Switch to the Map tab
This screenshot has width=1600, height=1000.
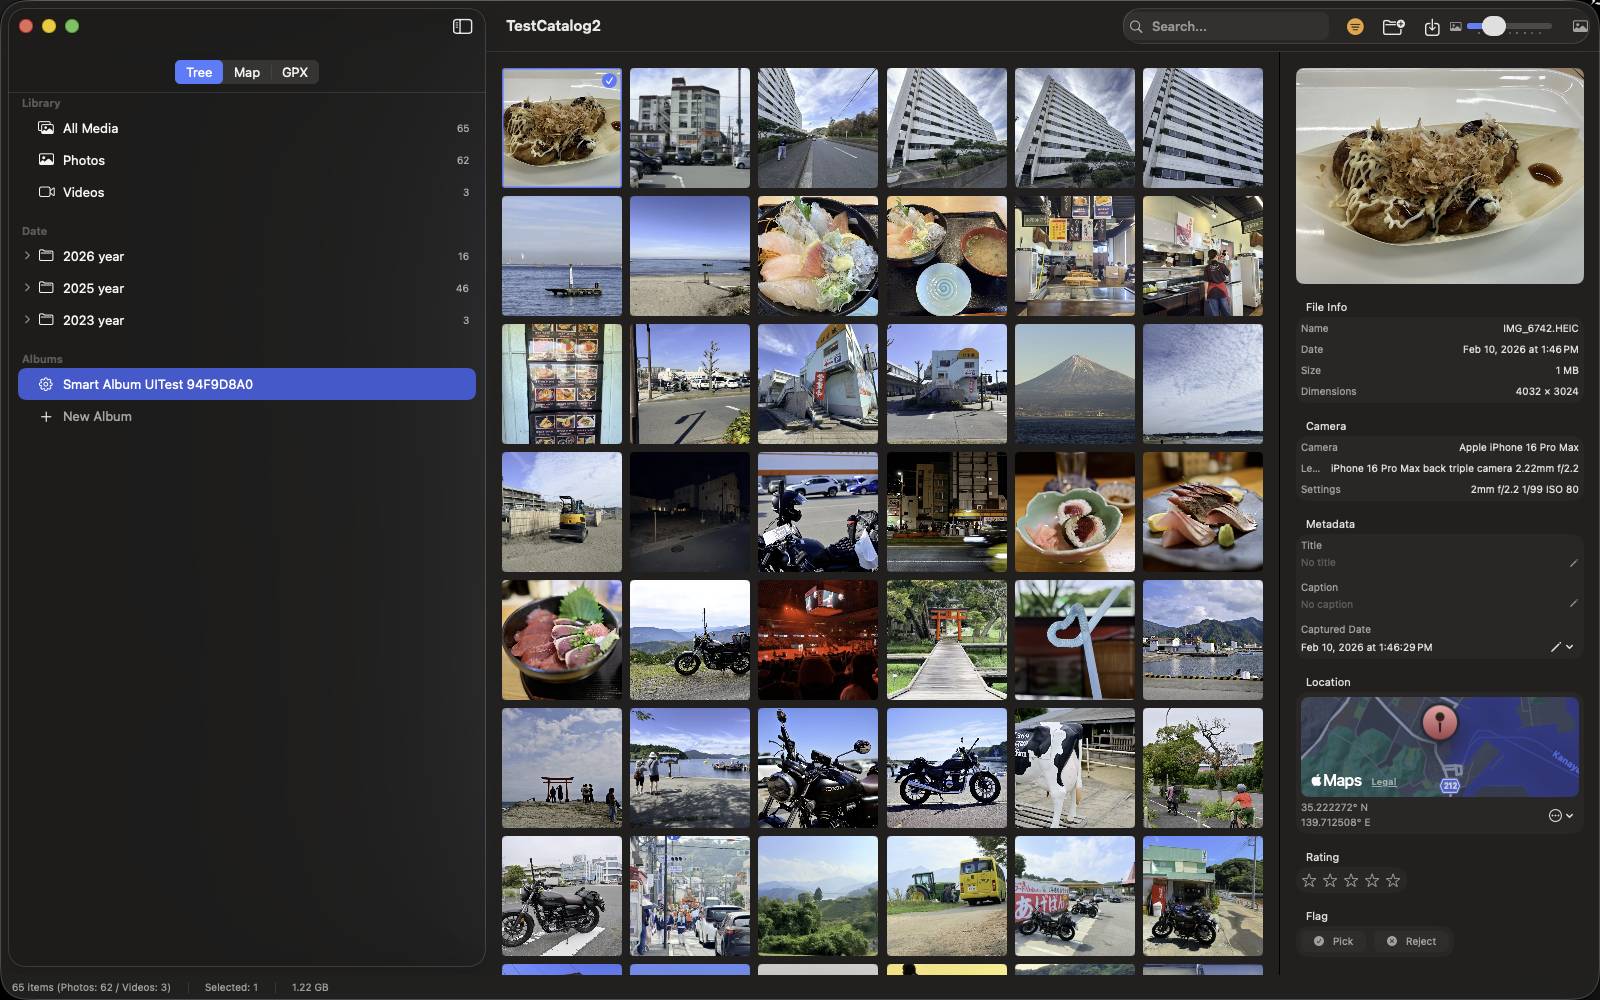click(x=247, y=72)
